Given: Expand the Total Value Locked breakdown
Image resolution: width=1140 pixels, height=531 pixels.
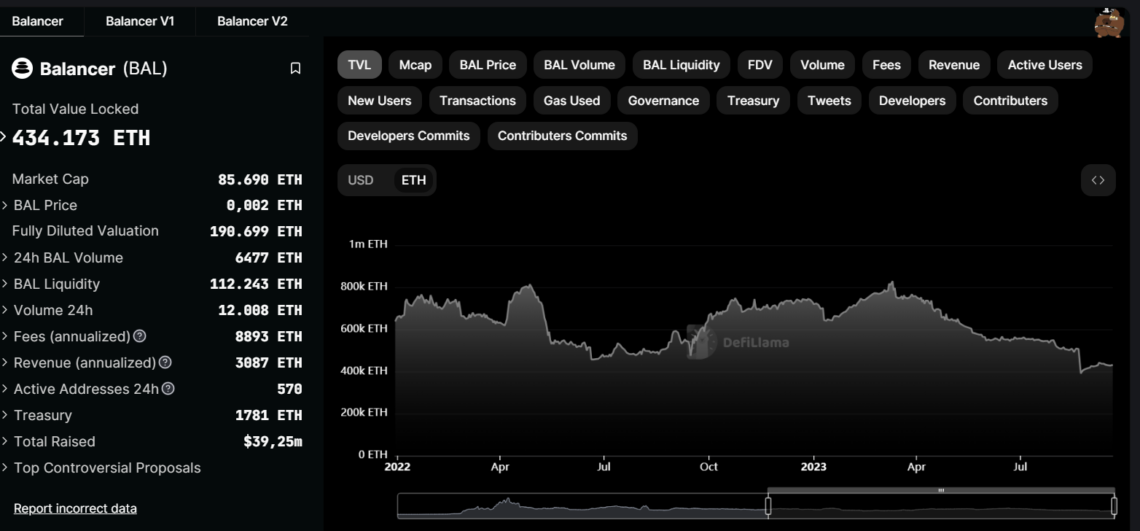Looking at the screenshot, I should 4,137.
